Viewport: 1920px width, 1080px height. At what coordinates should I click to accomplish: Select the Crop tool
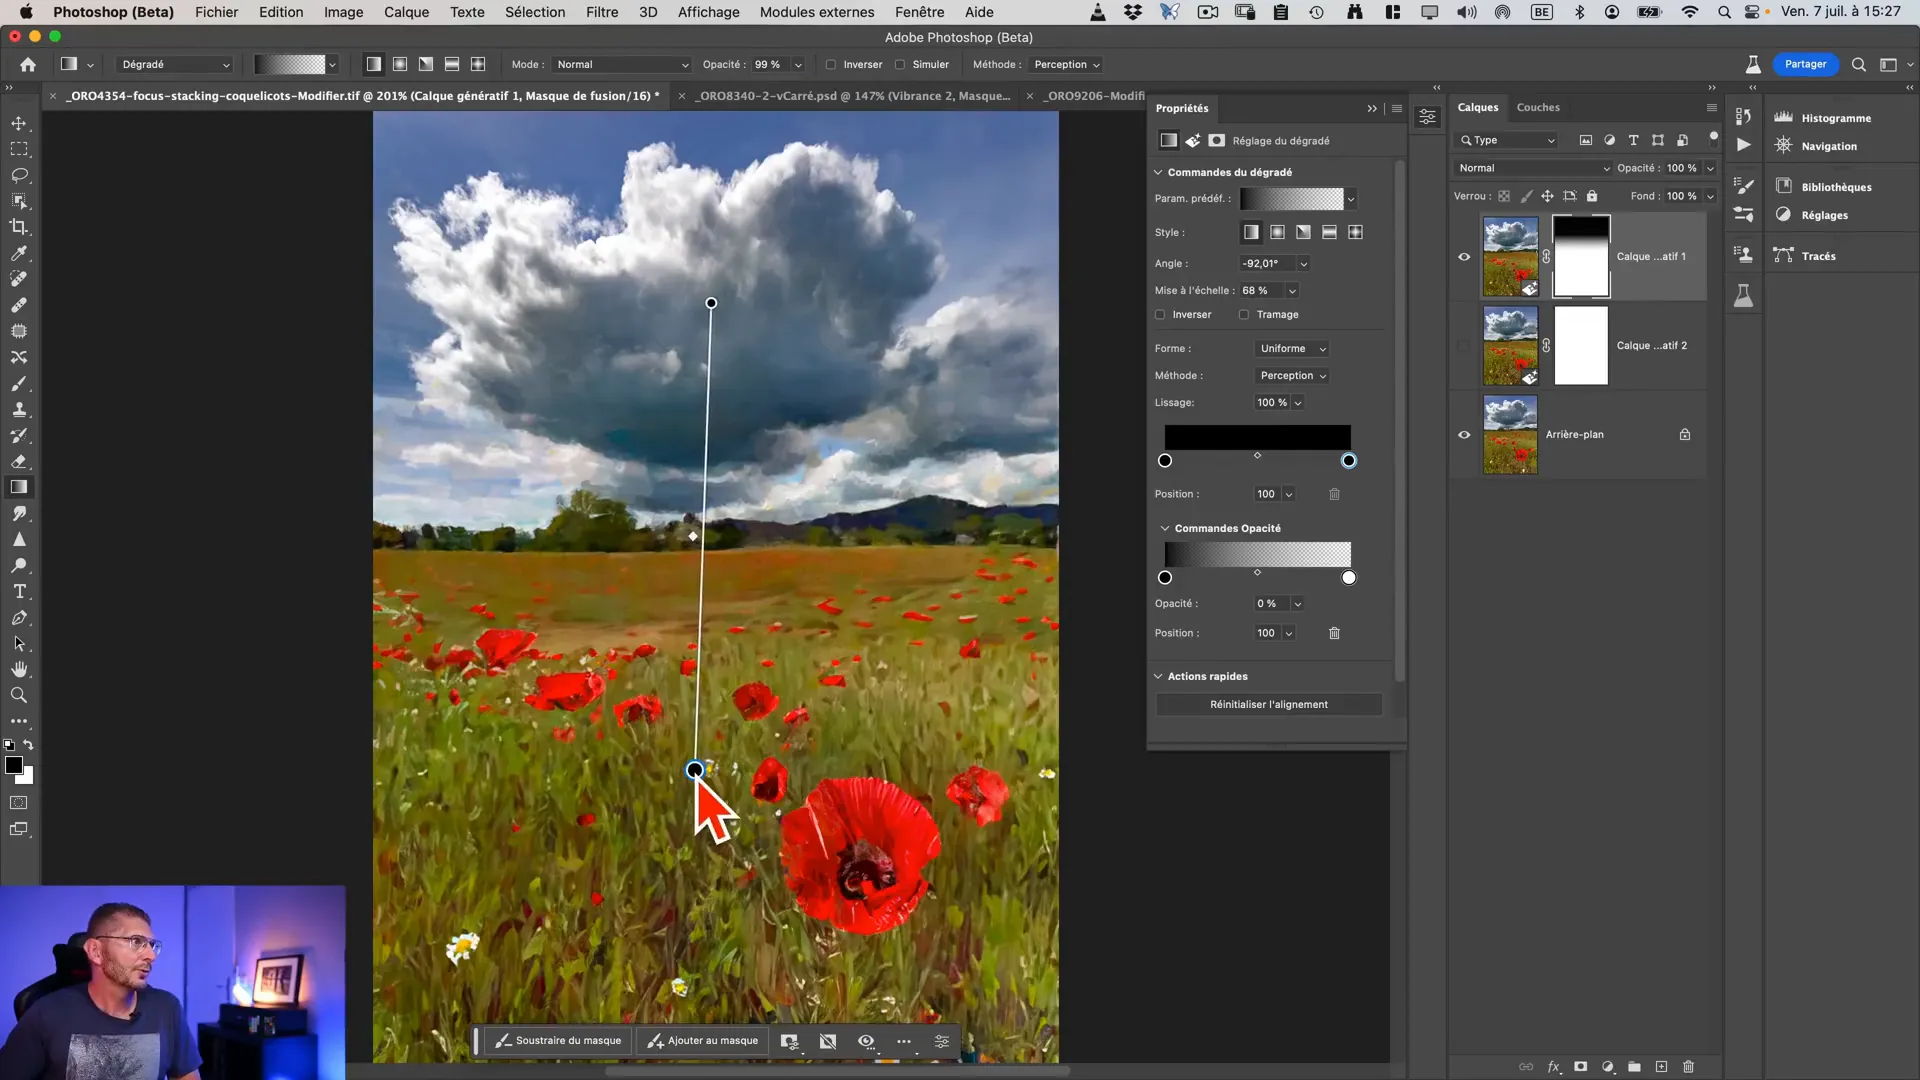click(x=19, y=227)
